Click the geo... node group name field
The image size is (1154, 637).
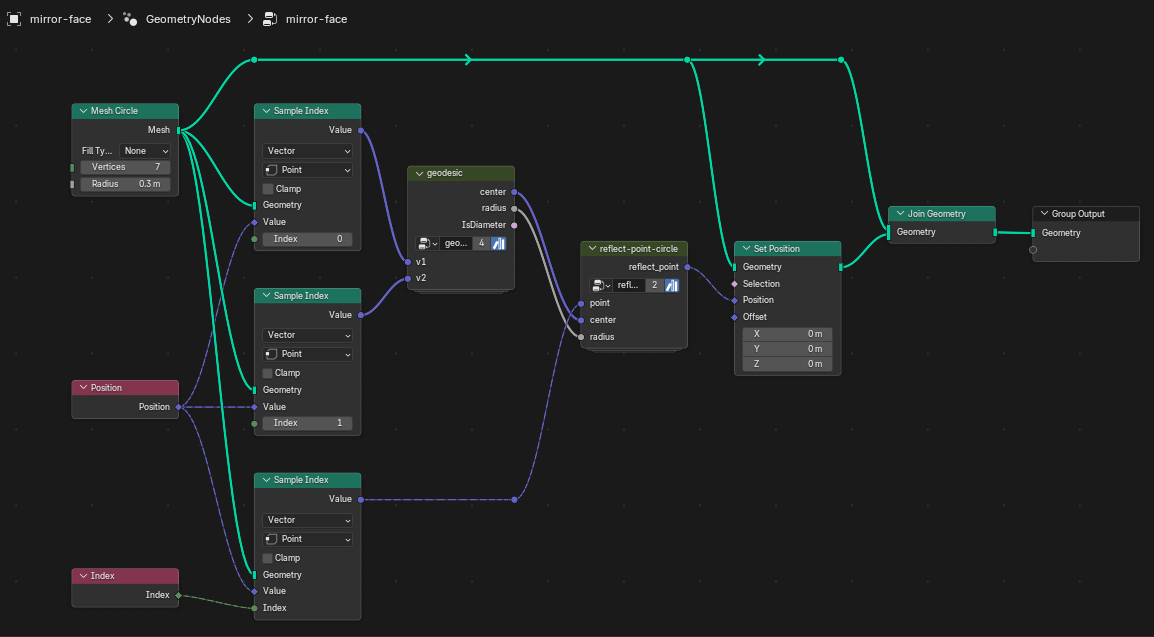[x=456, y=243]
